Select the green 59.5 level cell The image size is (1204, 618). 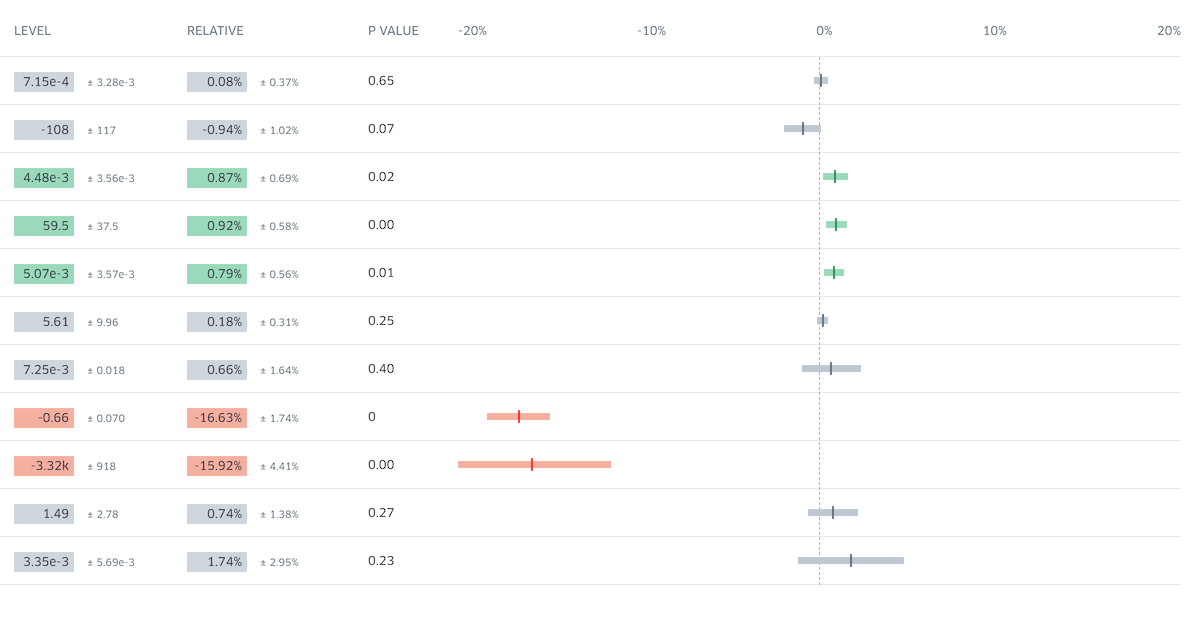[44, 226]
